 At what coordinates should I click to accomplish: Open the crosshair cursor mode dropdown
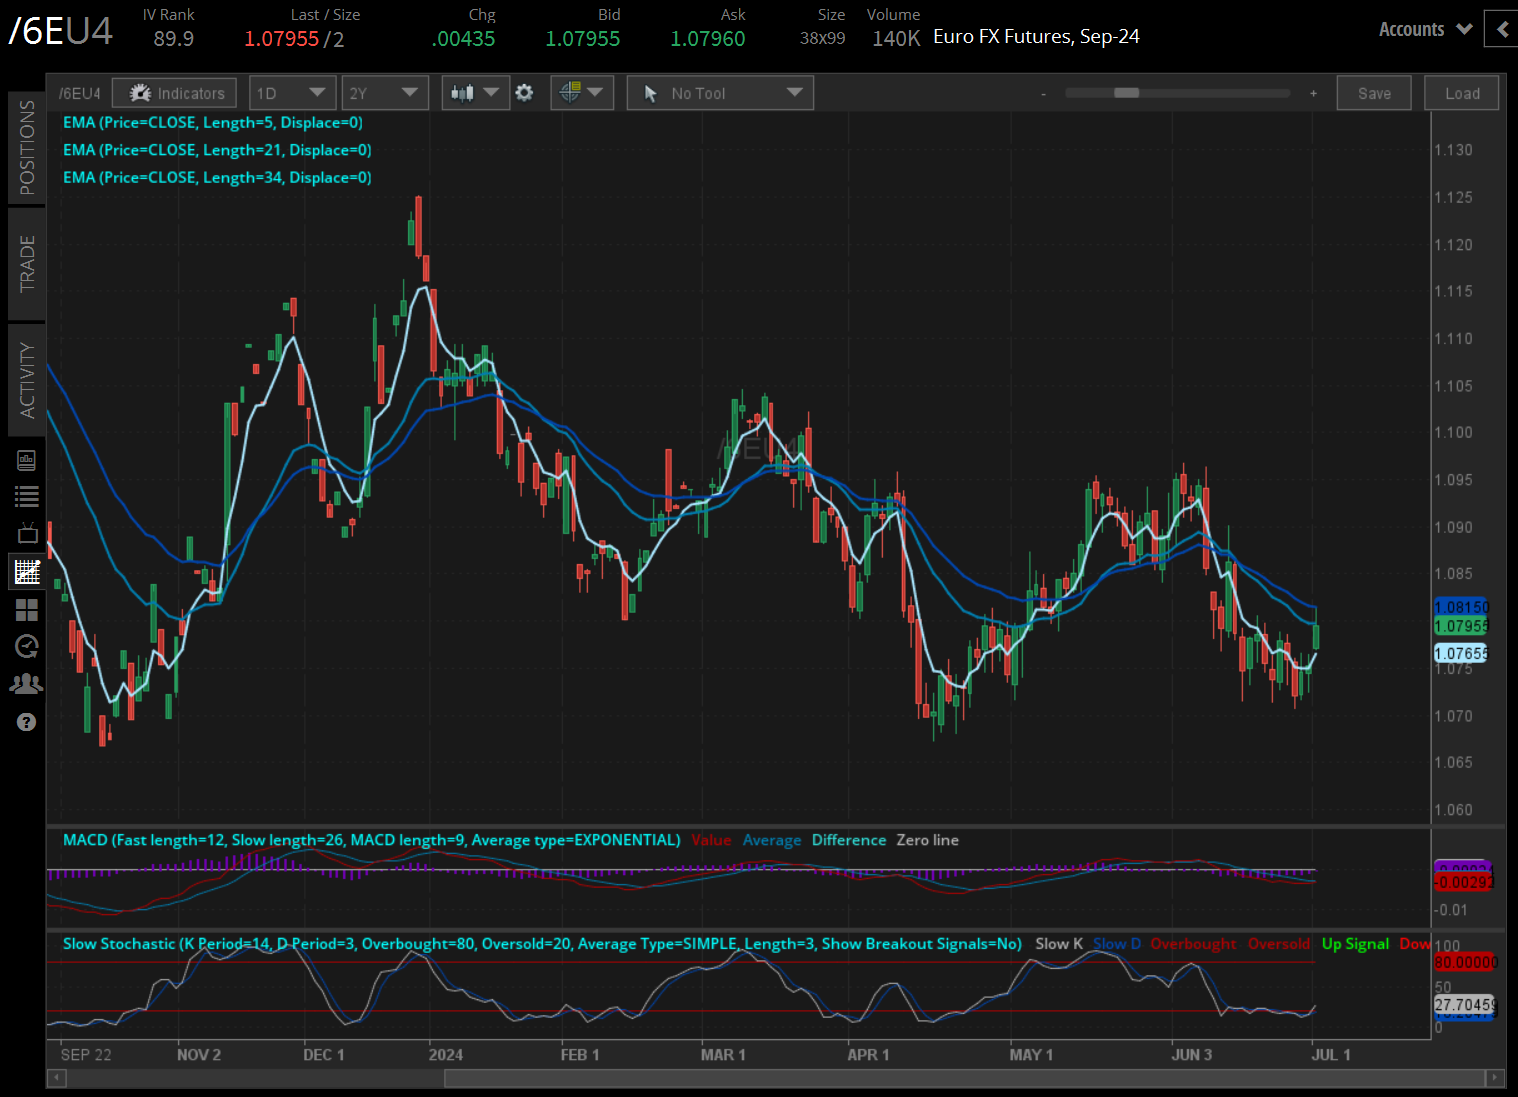tap(581, 93)
